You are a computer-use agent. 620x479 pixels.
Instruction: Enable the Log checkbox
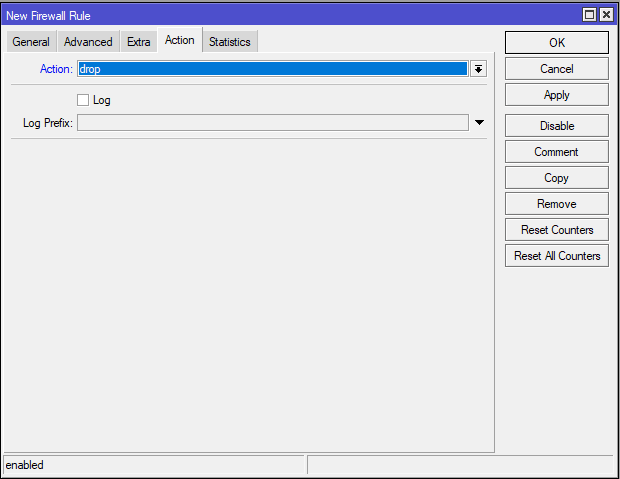[83, 100]
